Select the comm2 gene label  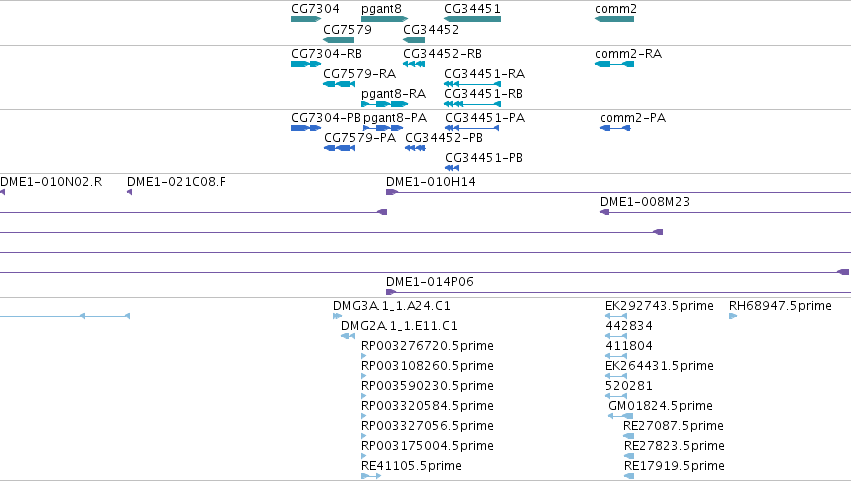click(615, 9)
